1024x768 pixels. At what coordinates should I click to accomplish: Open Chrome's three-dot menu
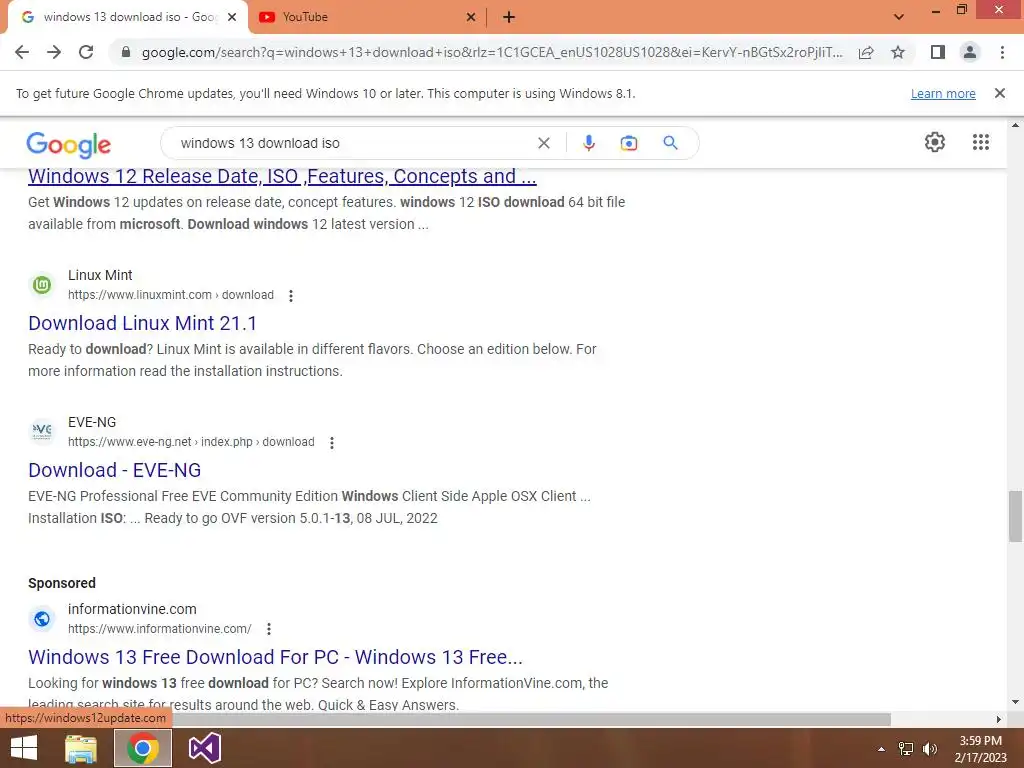(x=1002, y=52)
